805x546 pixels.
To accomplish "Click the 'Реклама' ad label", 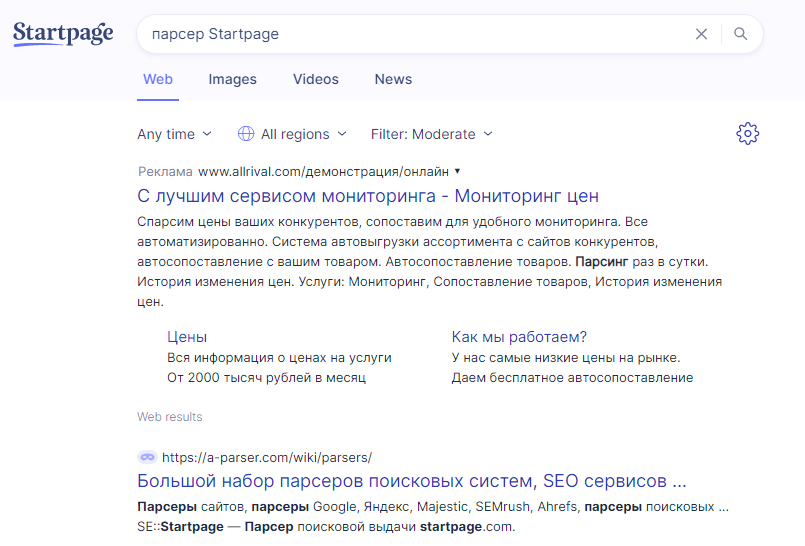I will [165, 171].
